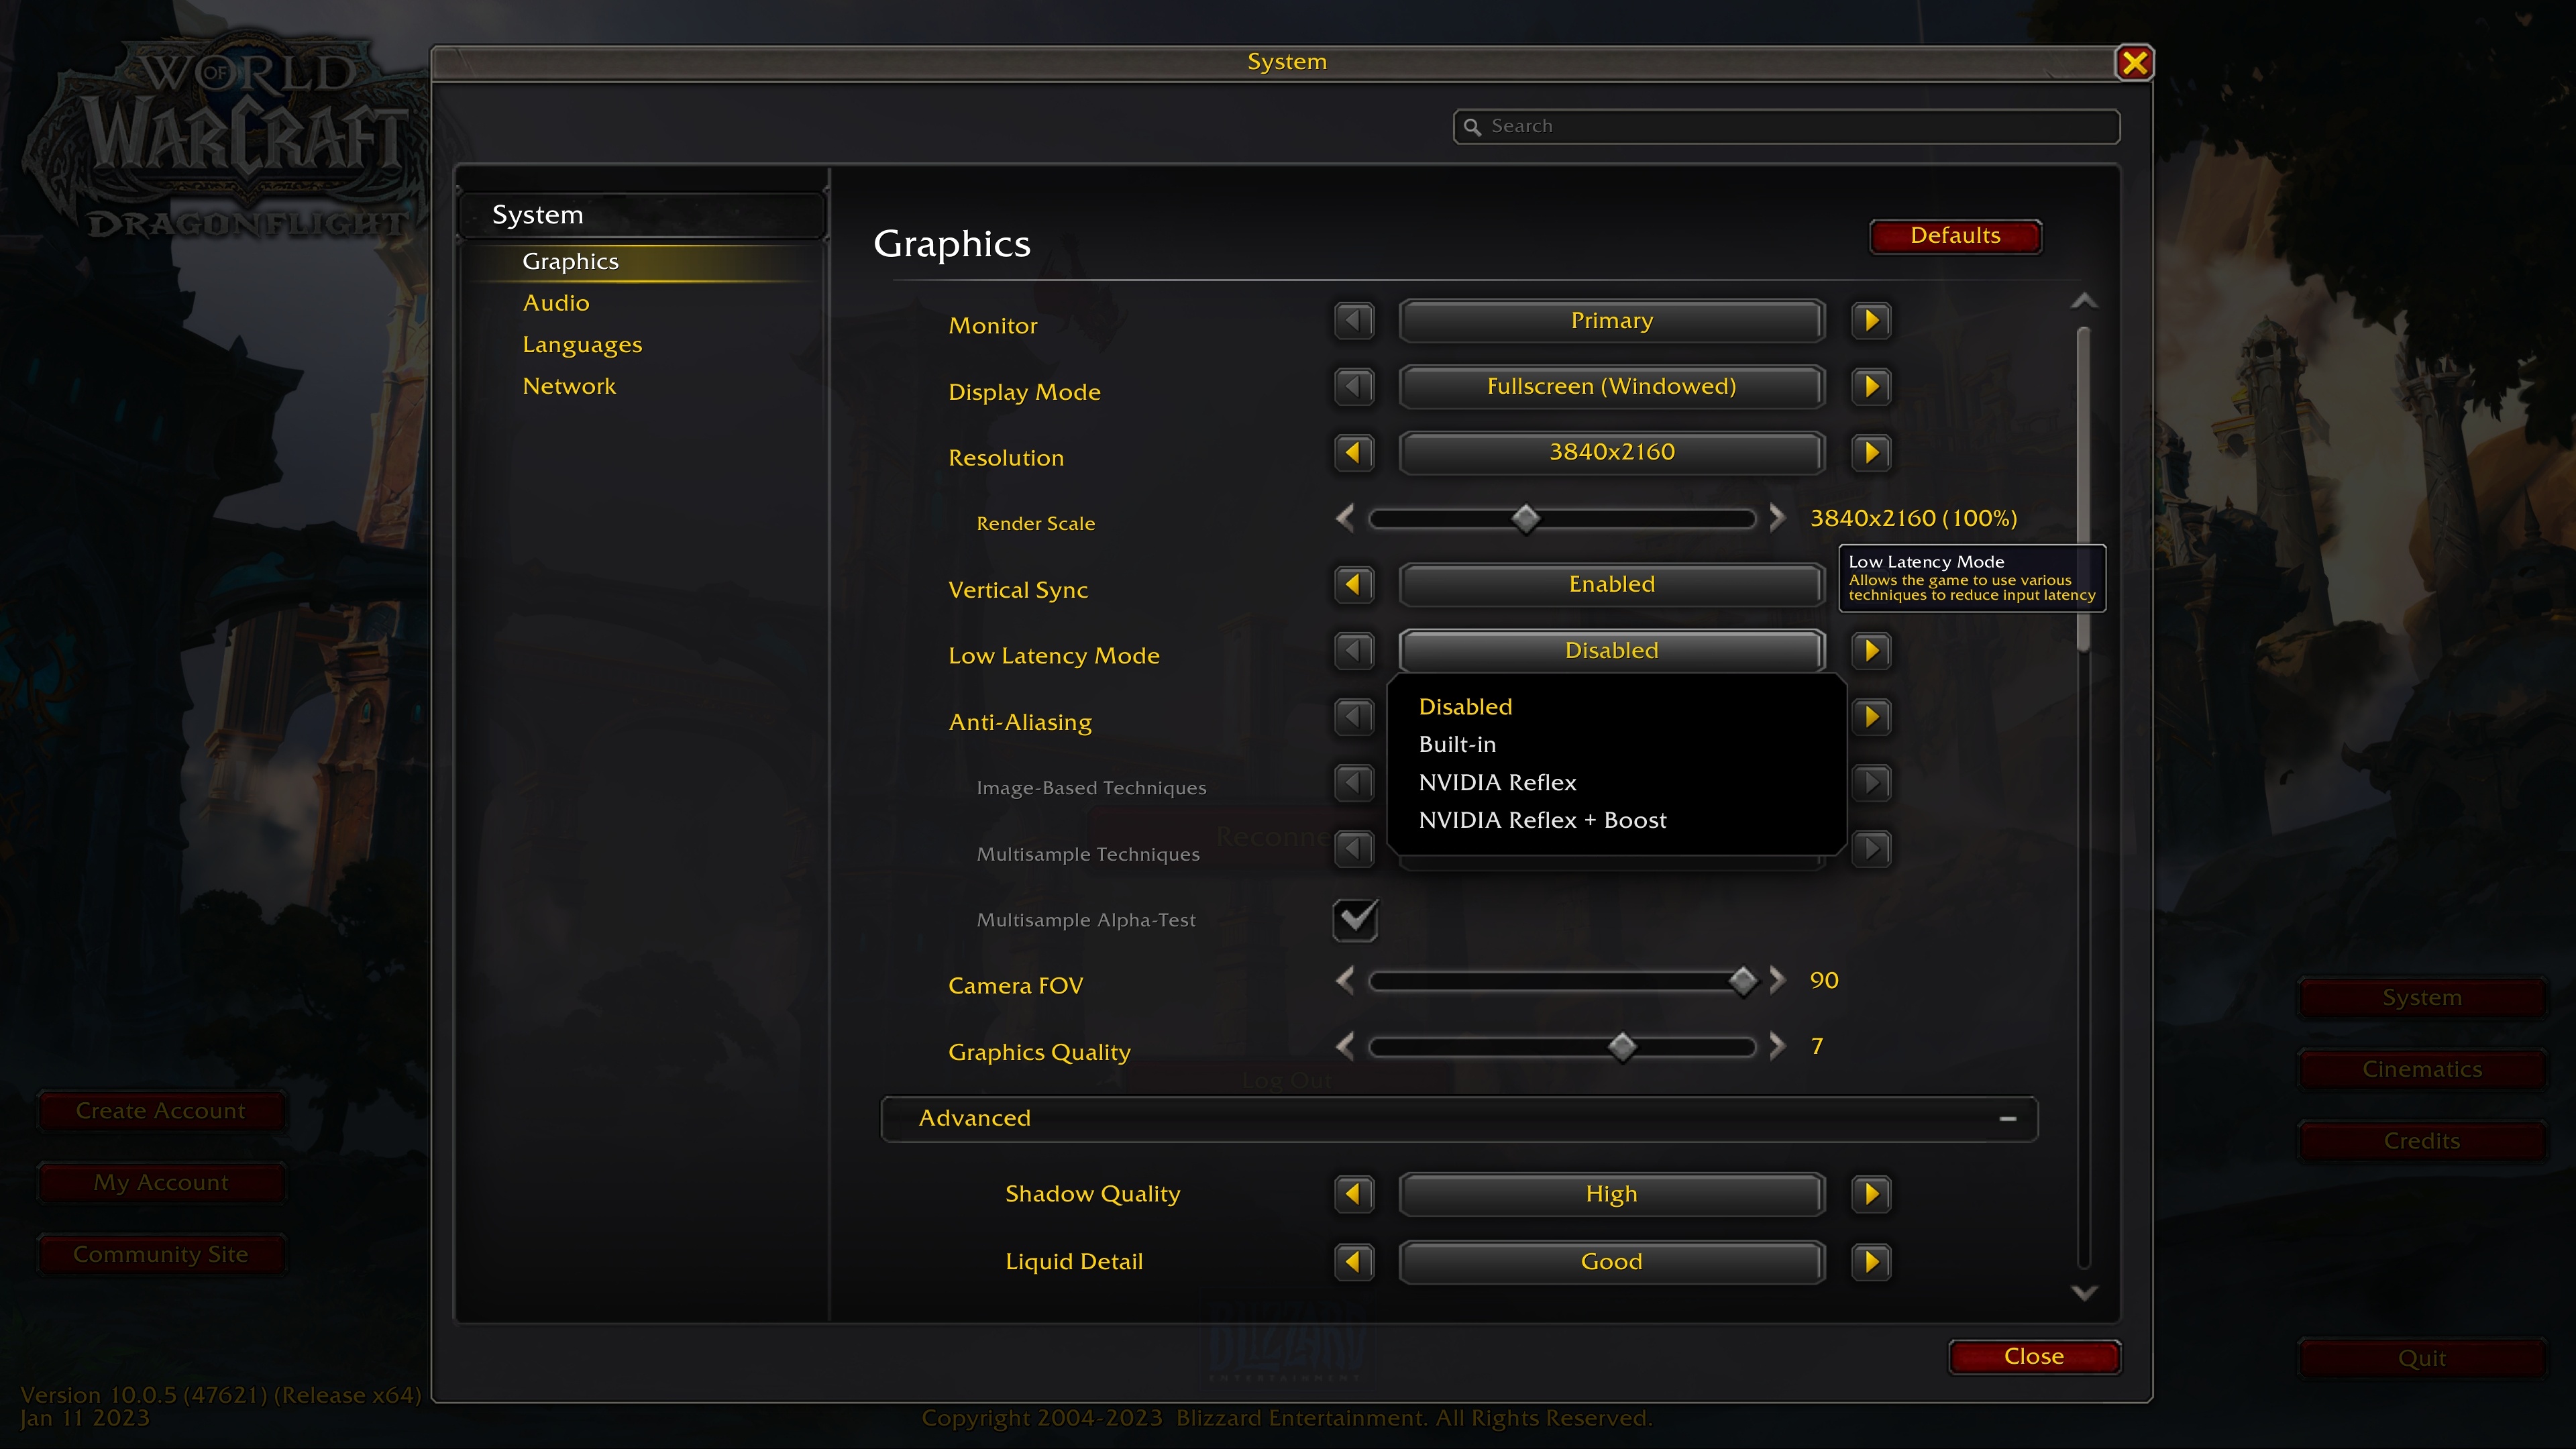Click the right arrow icon for Shadow Quality
Image resolution: width=2576 pixels, height=1449 pixels.
click(x=1870, y=1194)
